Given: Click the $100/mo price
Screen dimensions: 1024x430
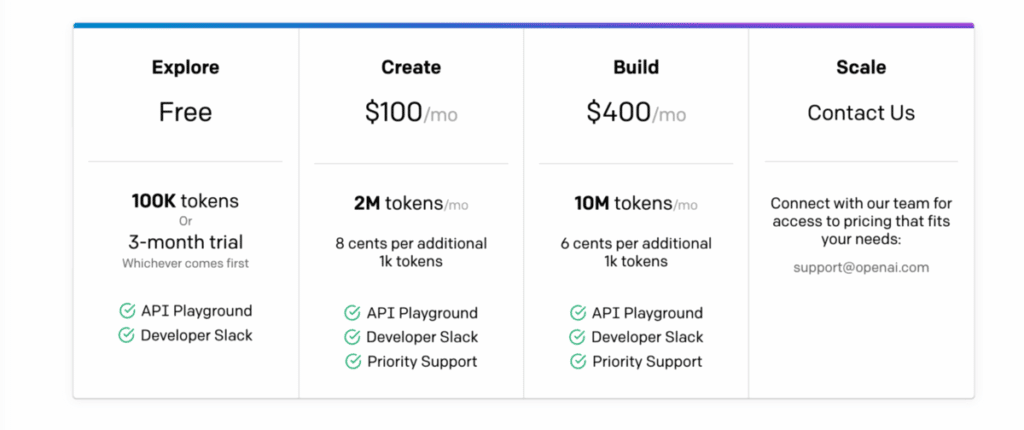Looking at the screenshot, I should click(x=411, y=113).
